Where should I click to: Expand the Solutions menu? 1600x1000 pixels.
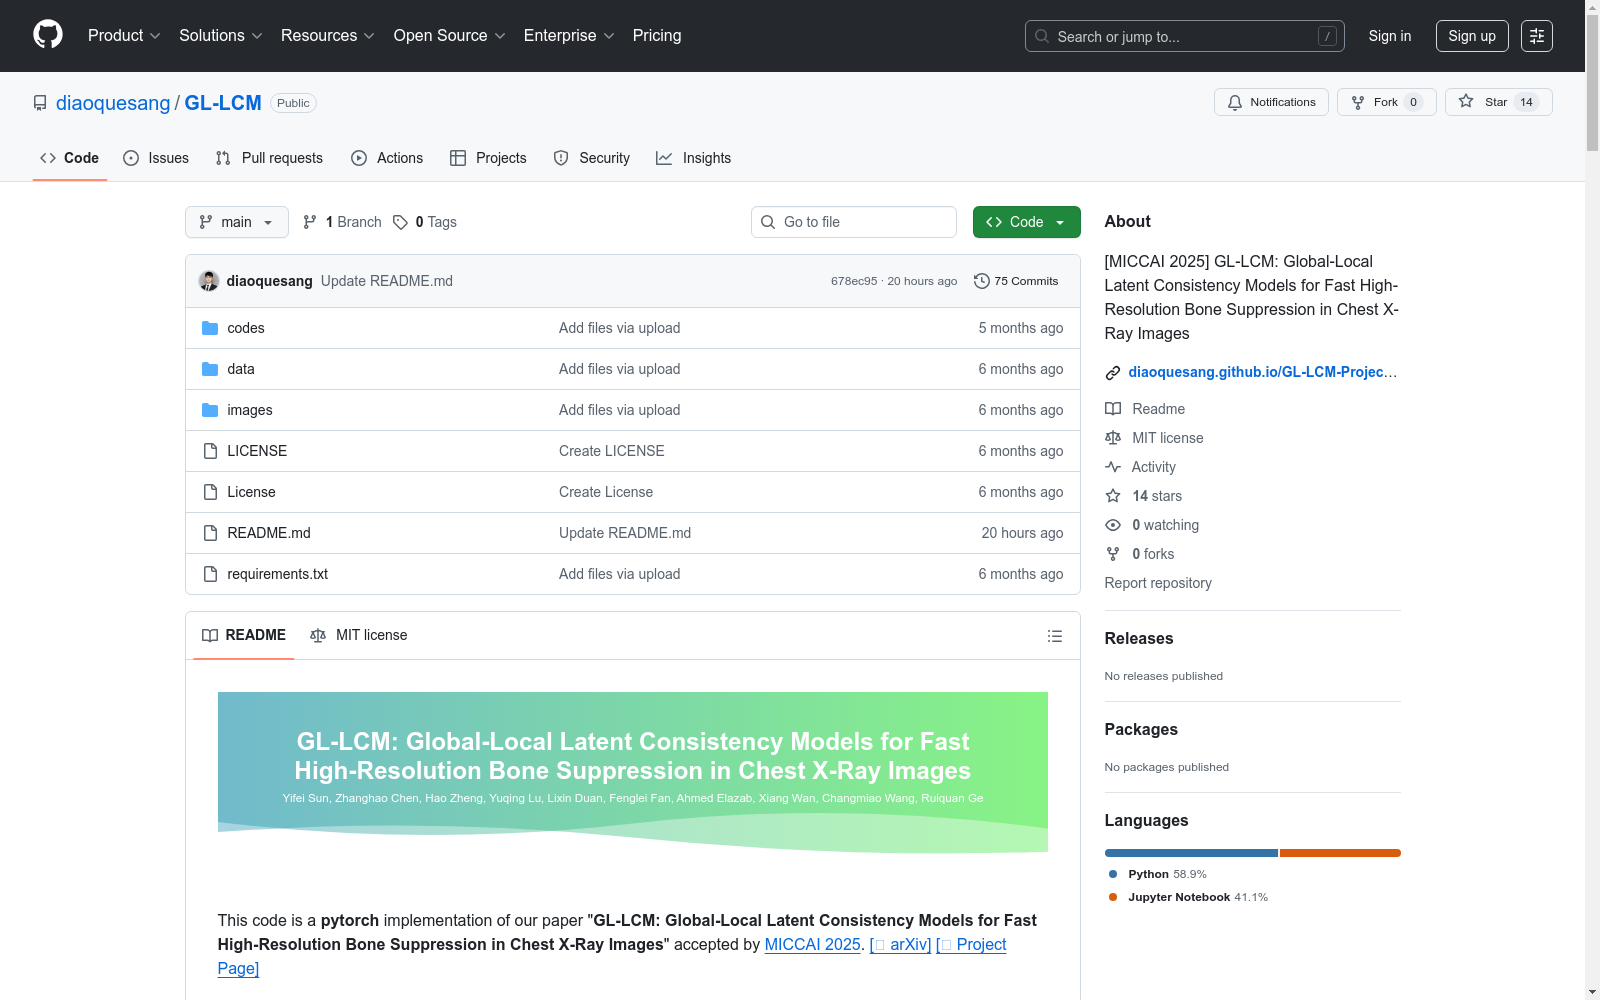click(221, 35)
